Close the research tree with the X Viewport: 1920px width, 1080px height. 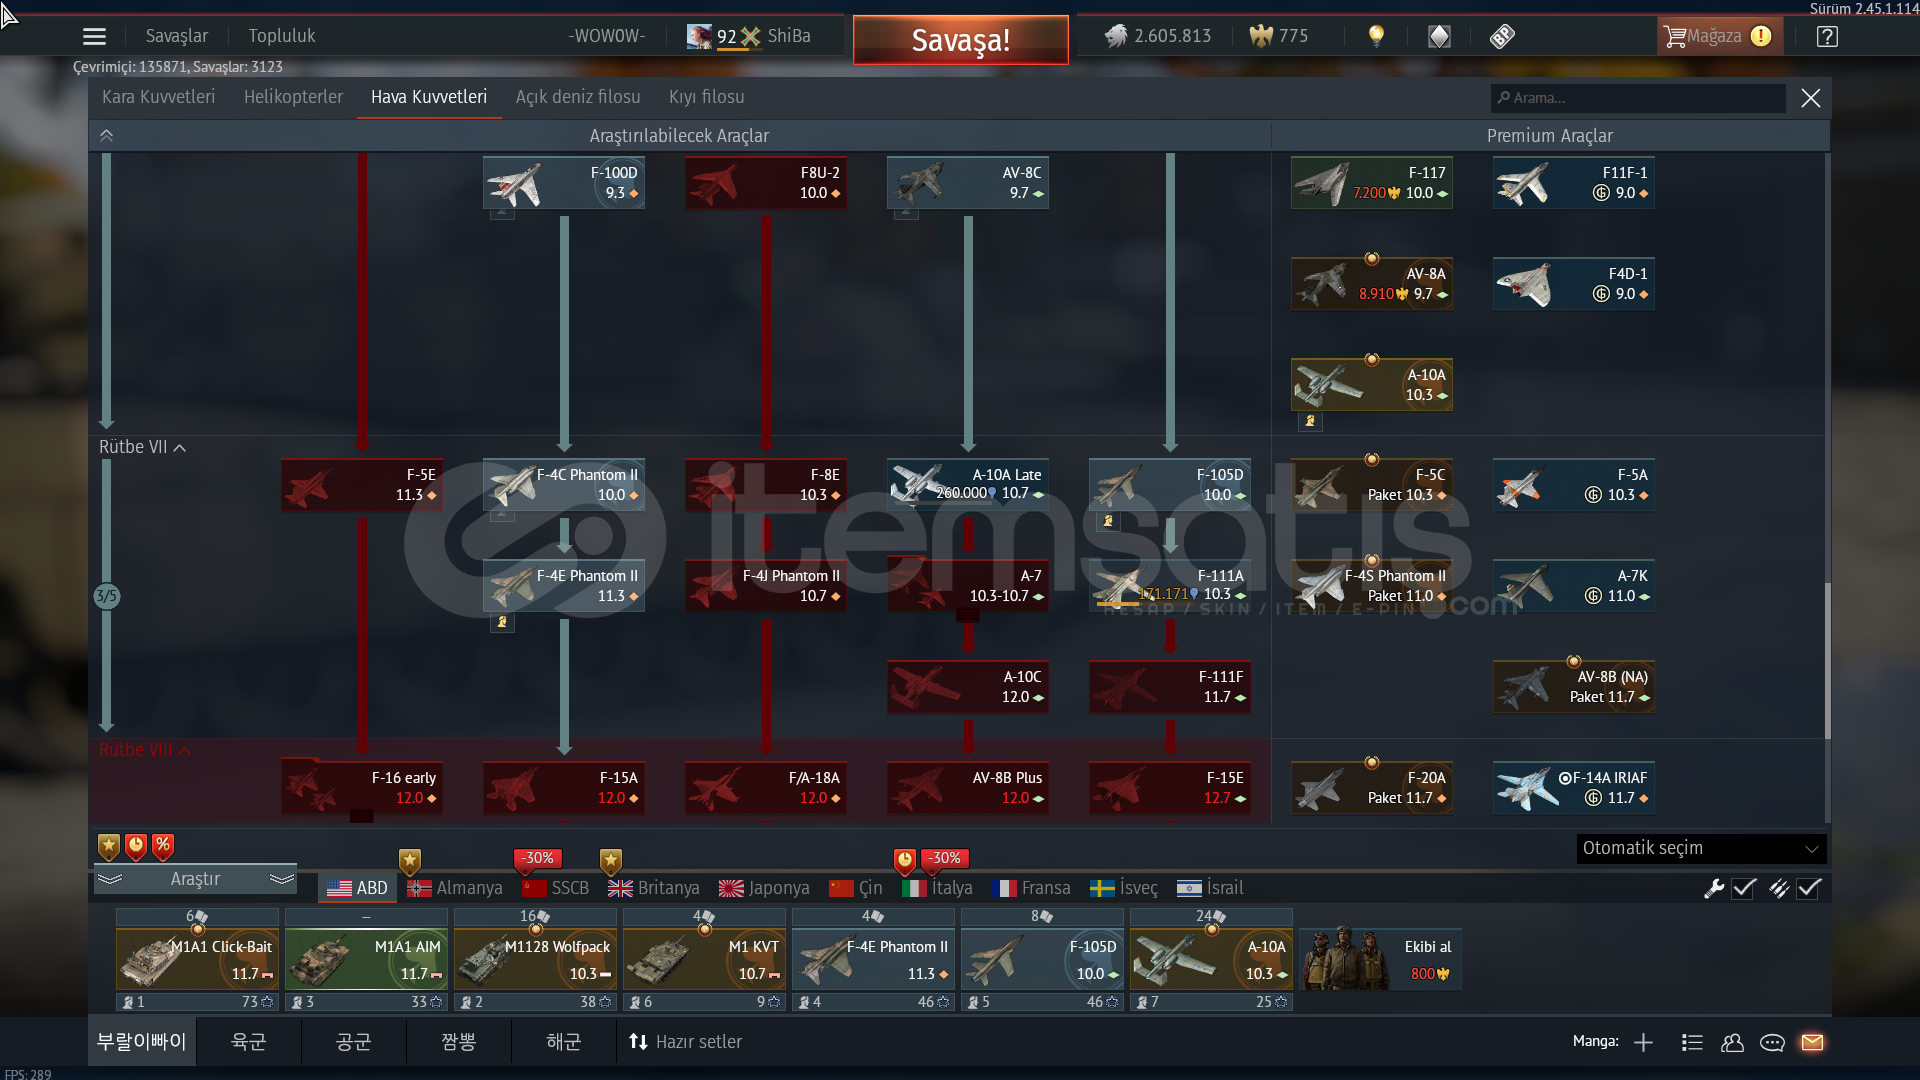(x=1811, y=98)
